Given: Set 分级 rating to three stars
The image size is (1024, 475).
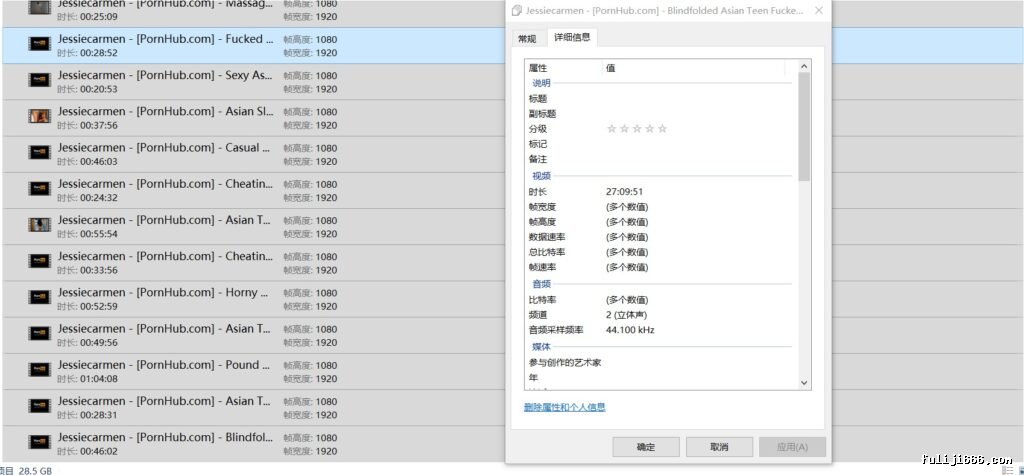Looking at the screenshot, I should [637, 129].
